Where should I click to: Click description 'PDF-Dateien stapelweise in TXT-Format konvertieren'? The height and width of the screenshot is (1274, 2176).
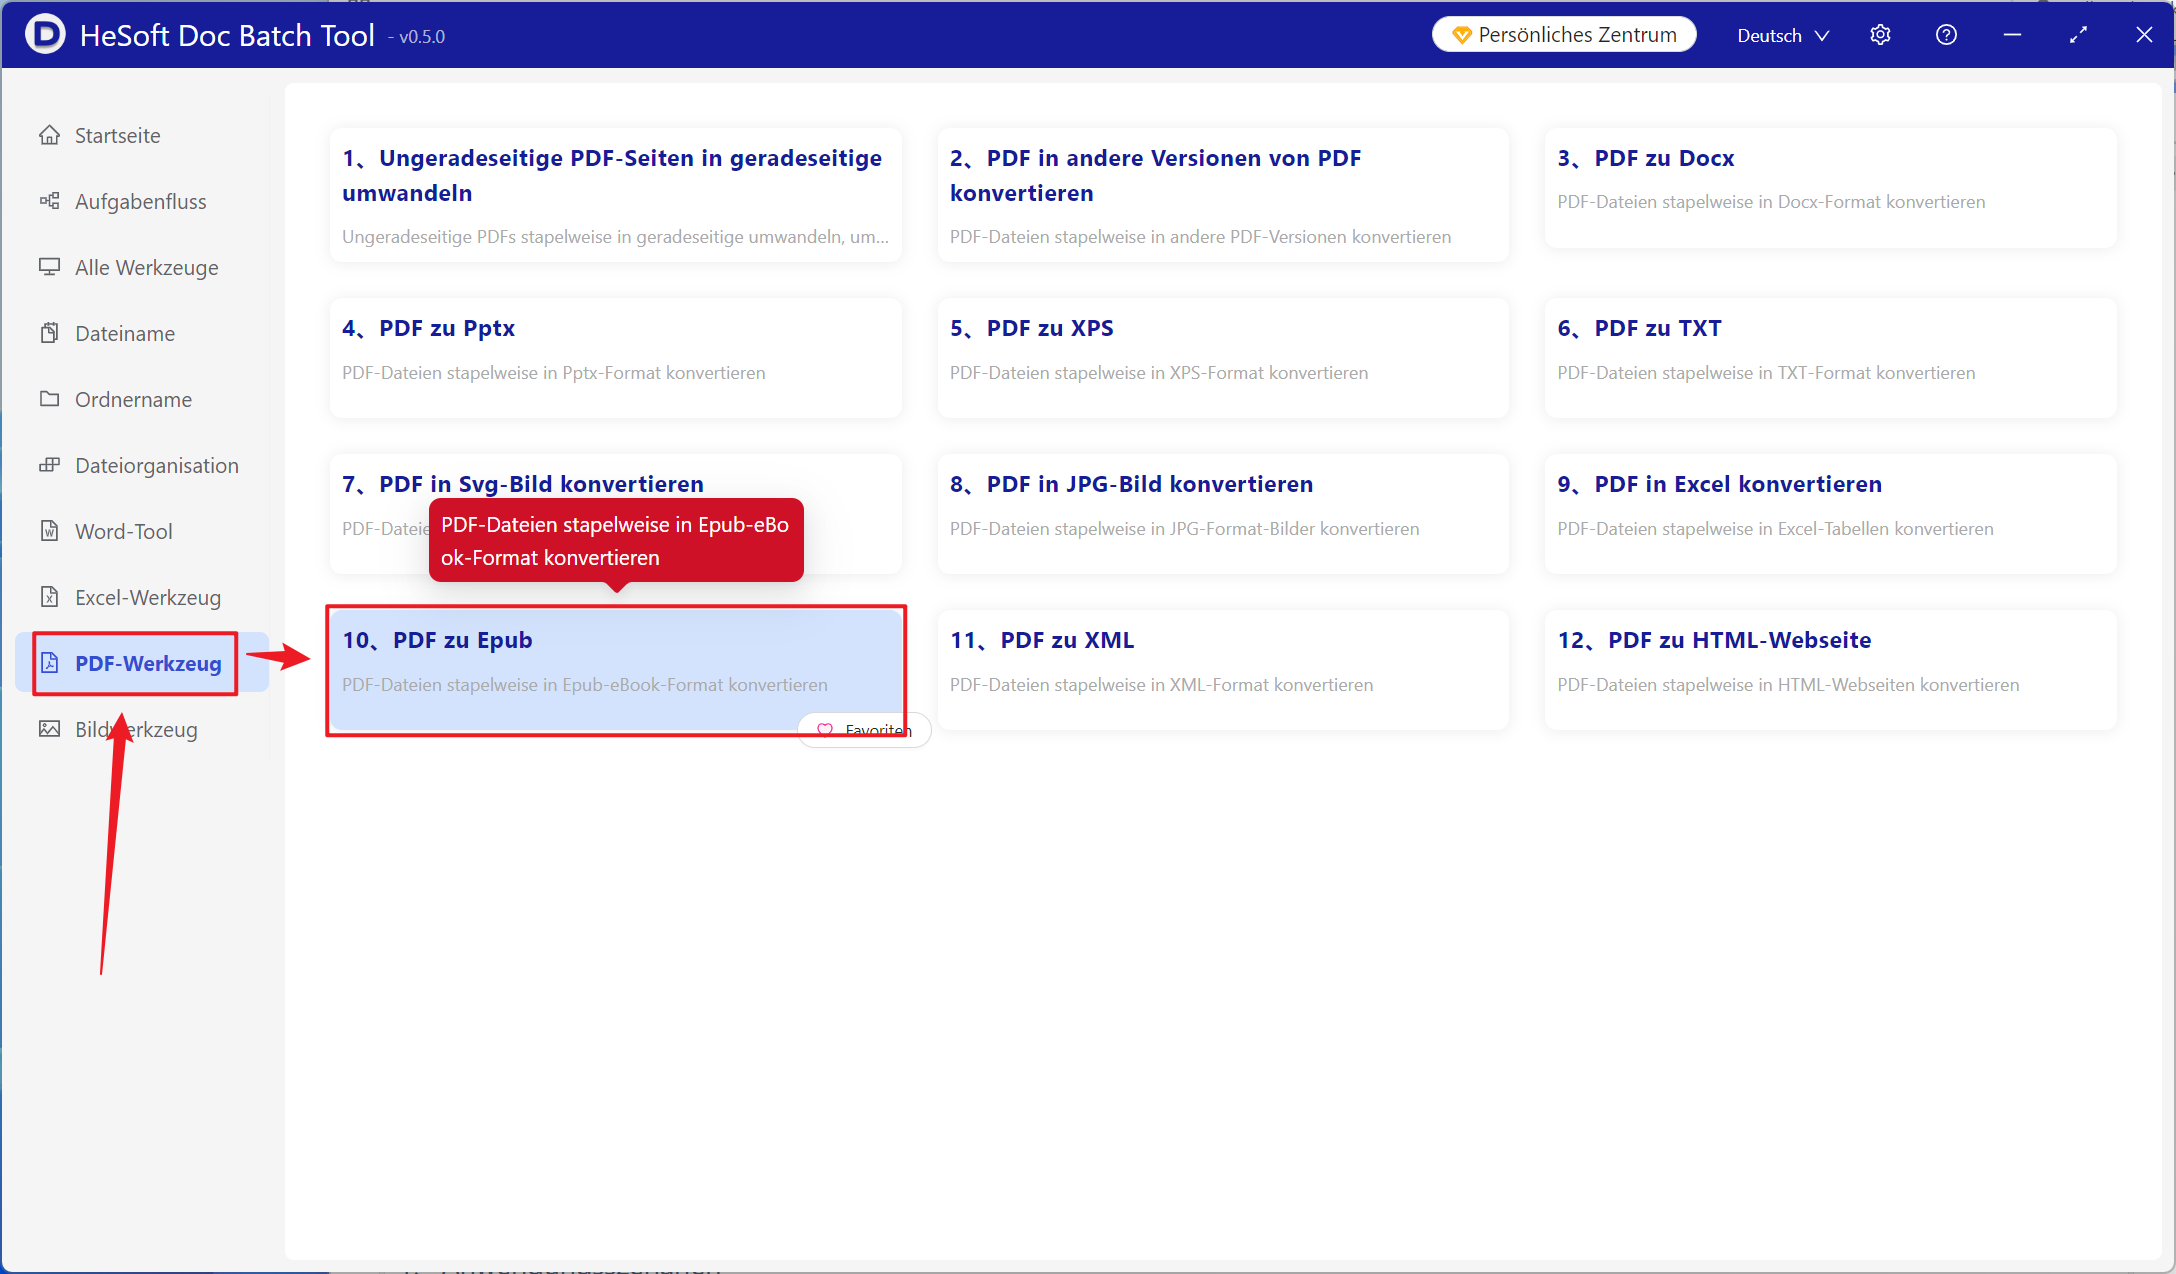(x=1766, y=373)
